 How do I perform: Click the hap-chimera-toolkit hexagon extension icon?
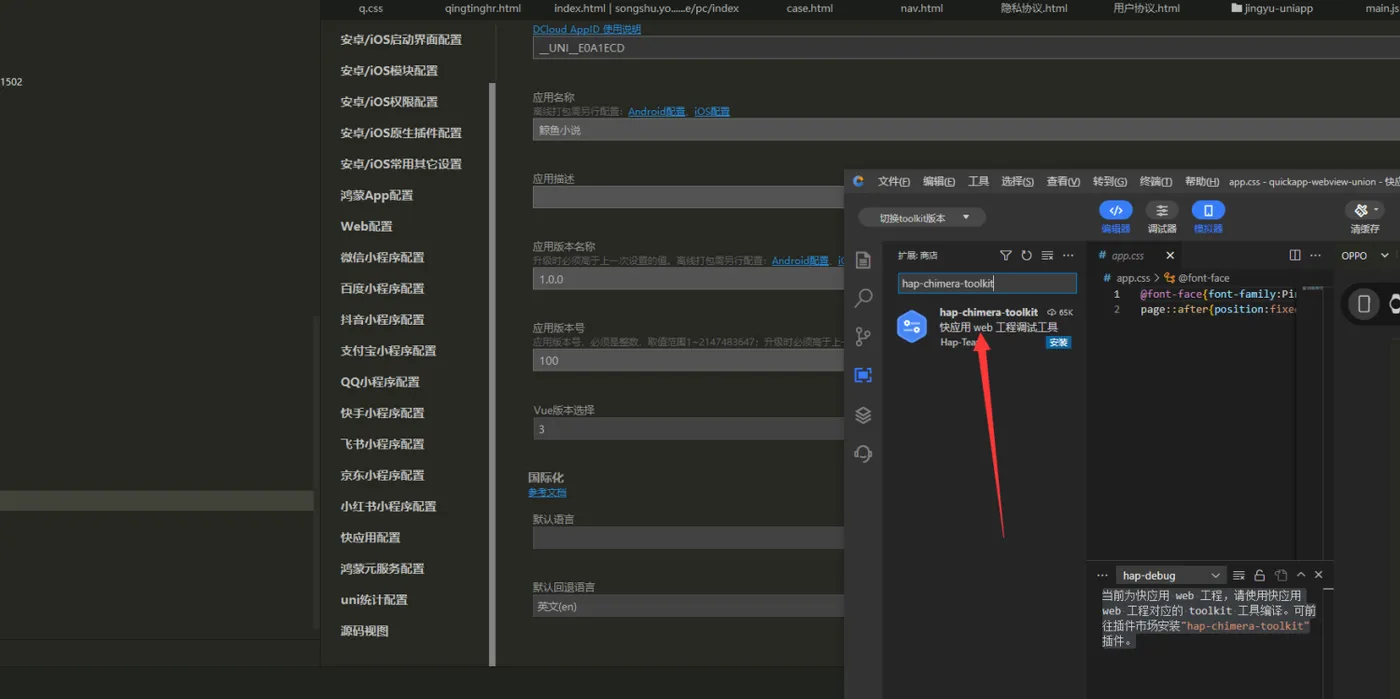pyautogui.click(x=912, y=327)
